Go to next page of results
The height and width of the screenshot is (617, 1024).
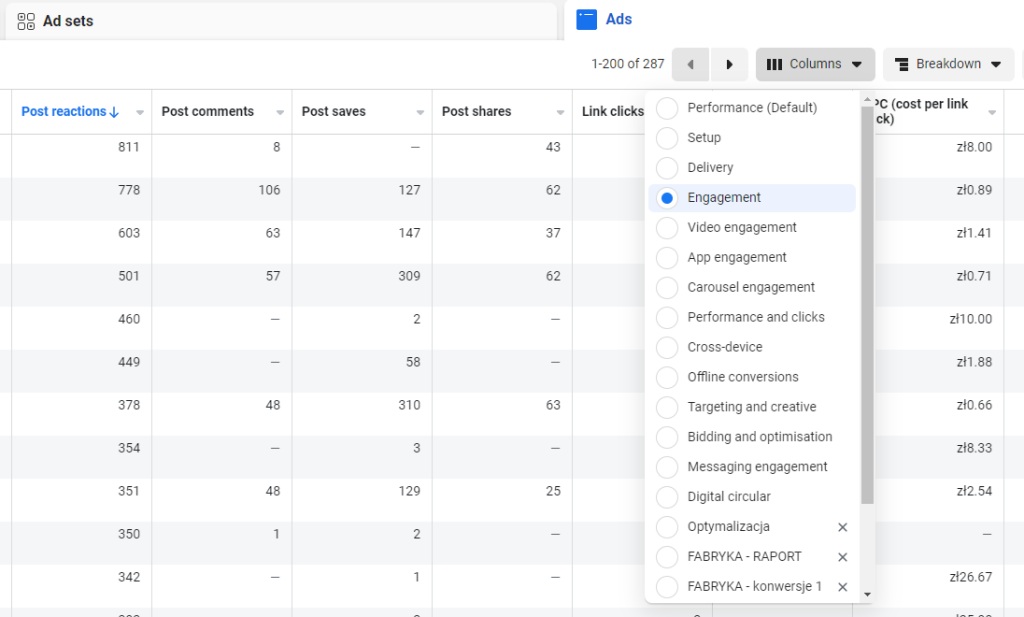coord(729,64)
